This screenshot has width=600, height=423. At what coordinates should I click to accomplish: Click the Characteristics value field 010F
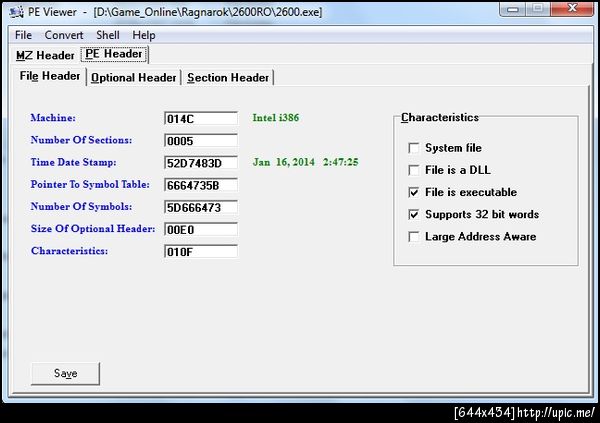201,252
